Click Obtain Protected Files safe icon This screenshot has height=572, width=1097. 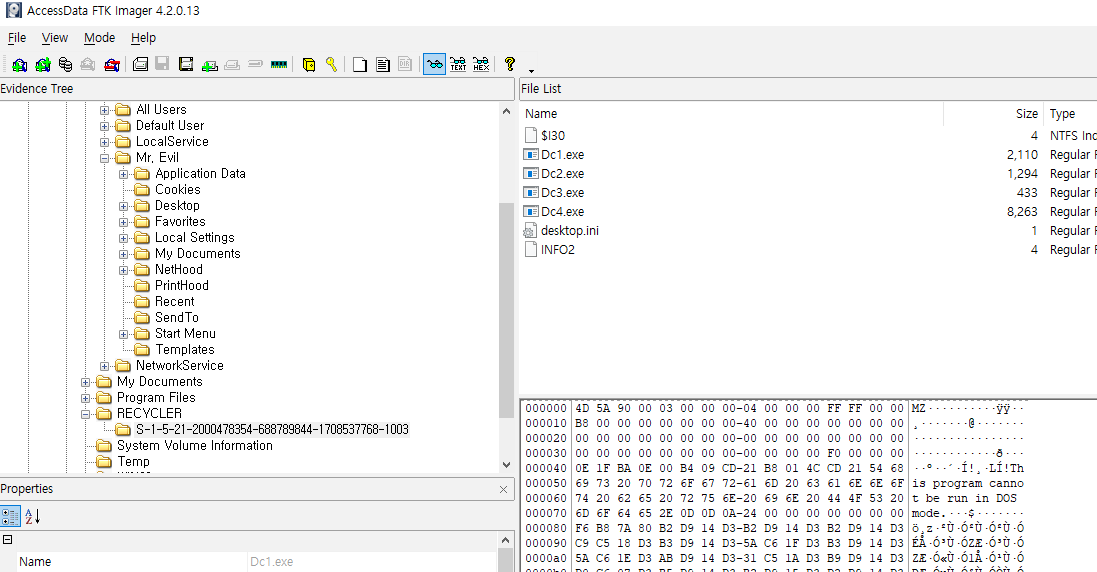tap(309, 64)
